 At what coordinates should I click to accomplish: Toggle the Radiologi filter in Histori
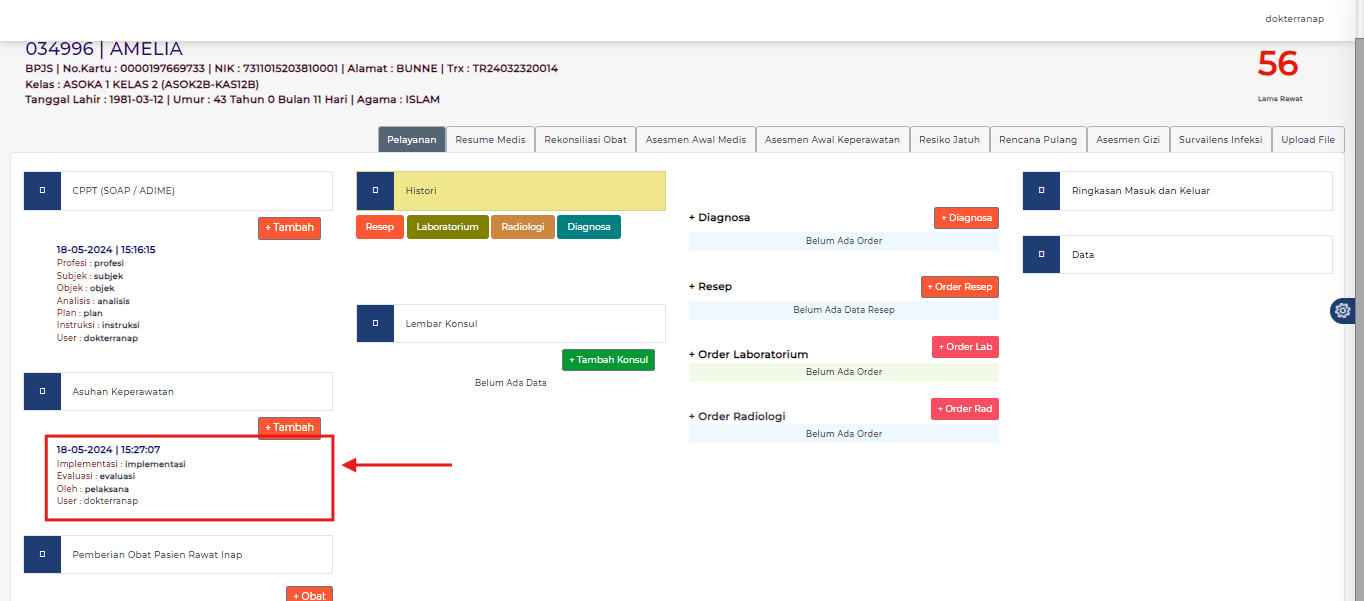[522, 227]
